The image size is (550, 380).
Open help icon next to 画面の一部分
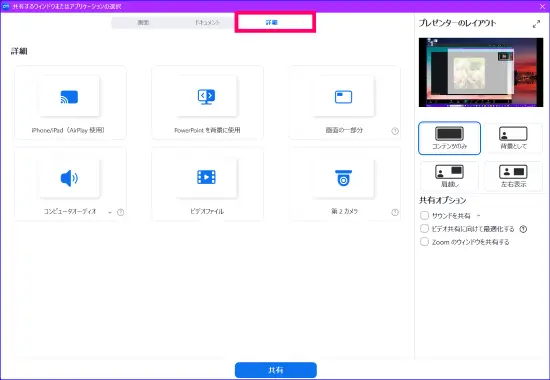(395, 131)
